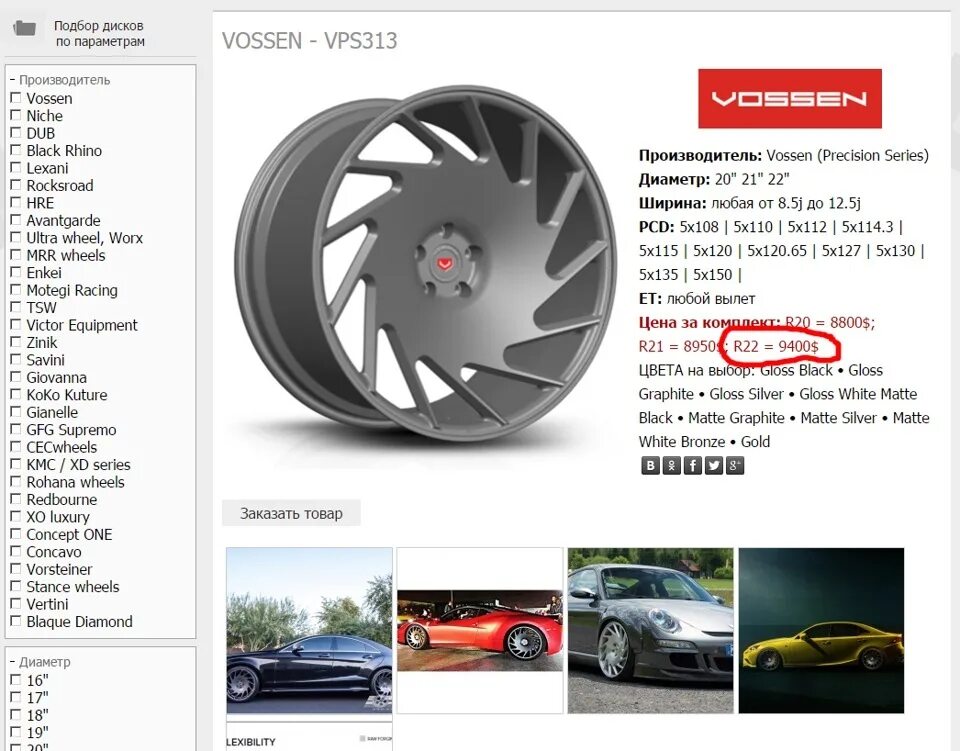The width and height of the screenshot is (960, 751).
Task: Click the large grey wheel product image
Action: click(x=426, y=269)
